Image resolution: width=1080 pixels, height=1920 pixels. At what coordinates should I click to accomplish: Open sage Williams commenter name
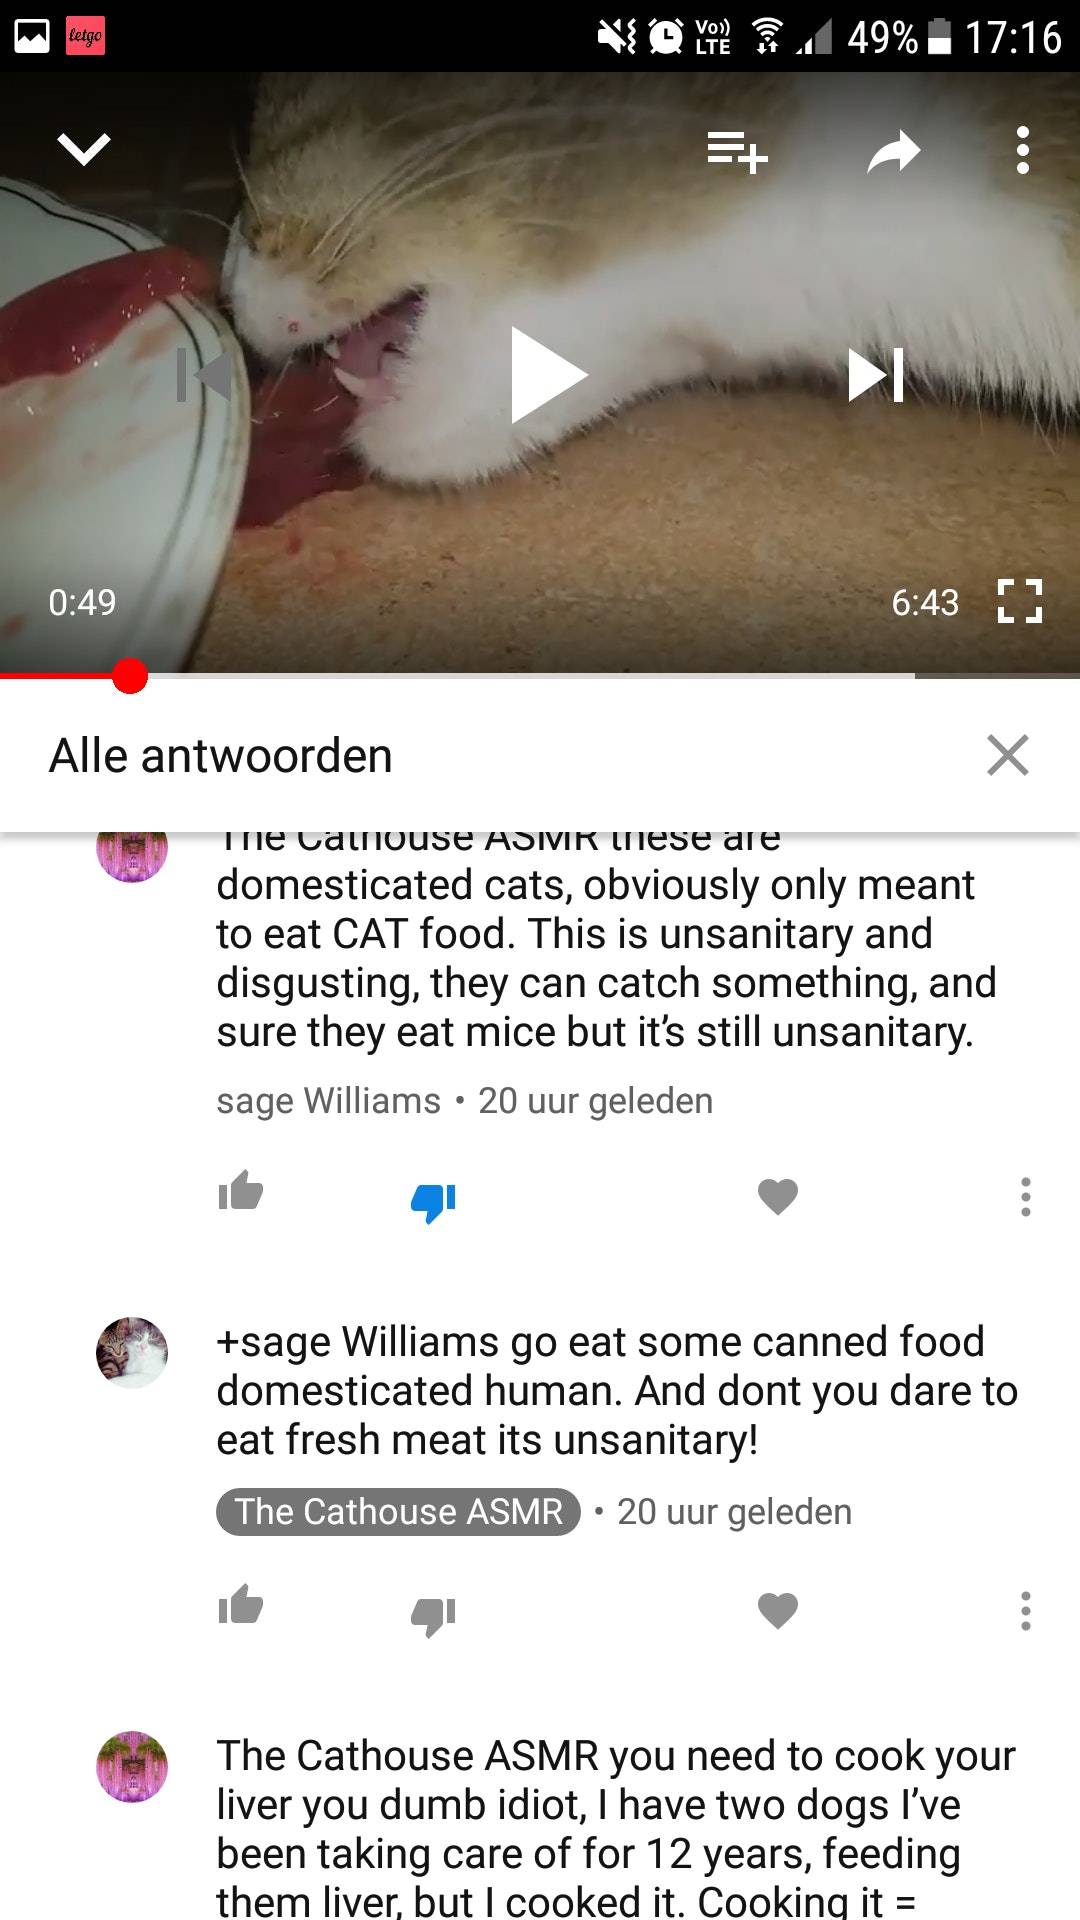pyautogui.click(x=328, y=1101)
